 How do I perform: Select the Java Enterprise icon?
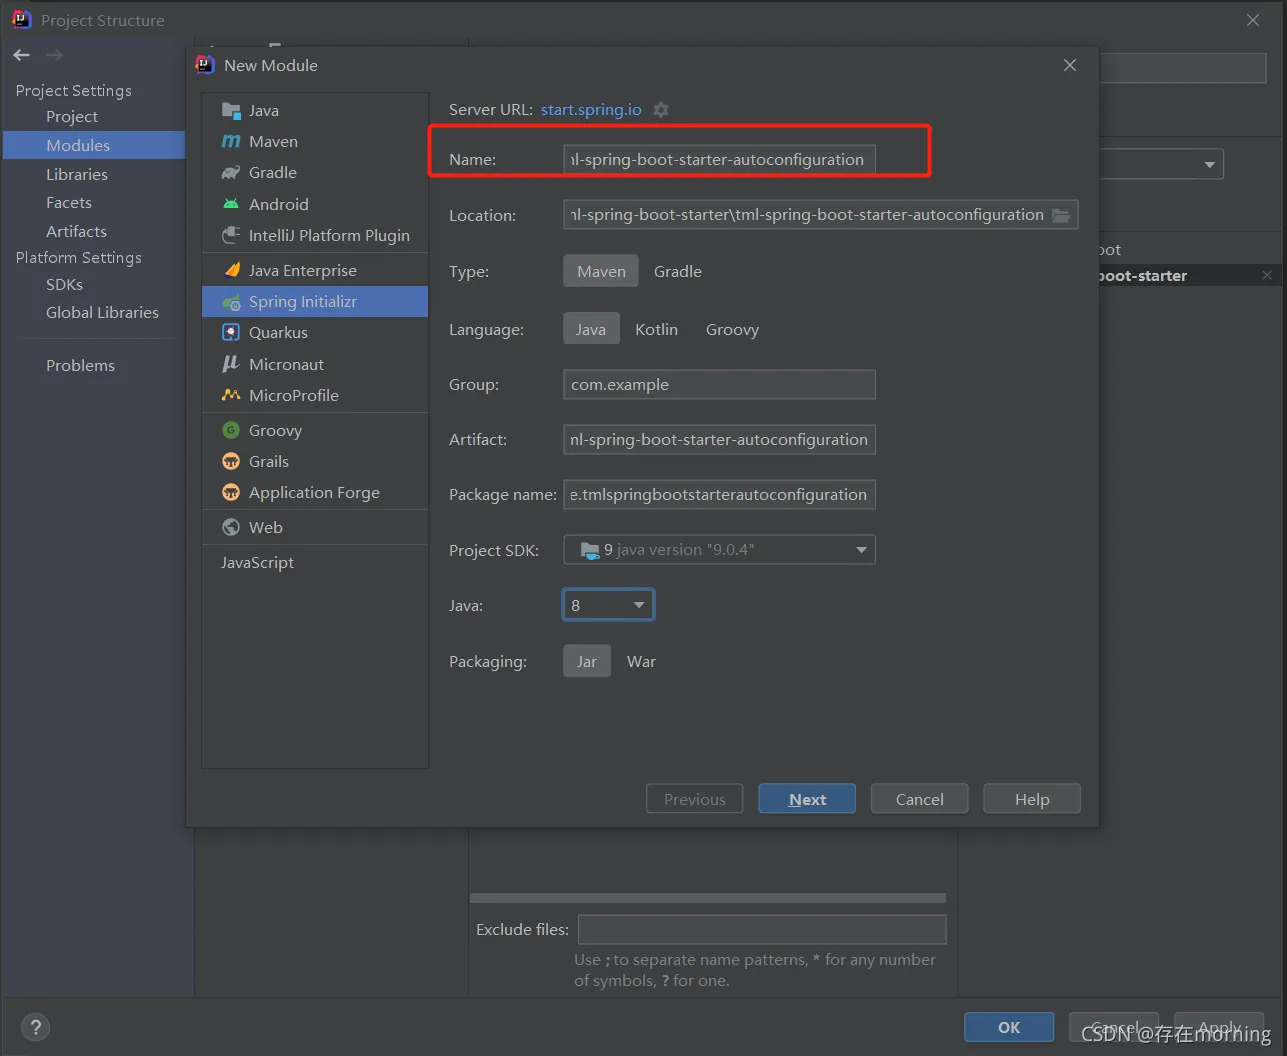click(231, 270)
